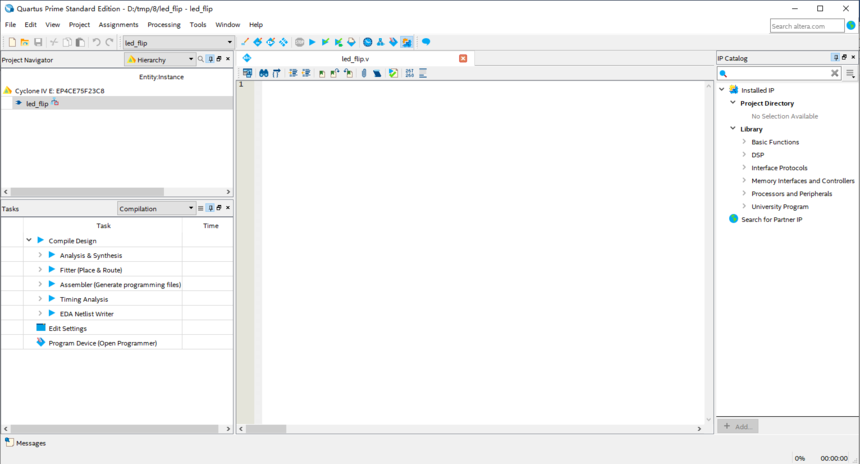Toggle line numbers icon in editor toolbar
Screen dimensions: 860x464
pyautogui.click(x=409, y=73)
